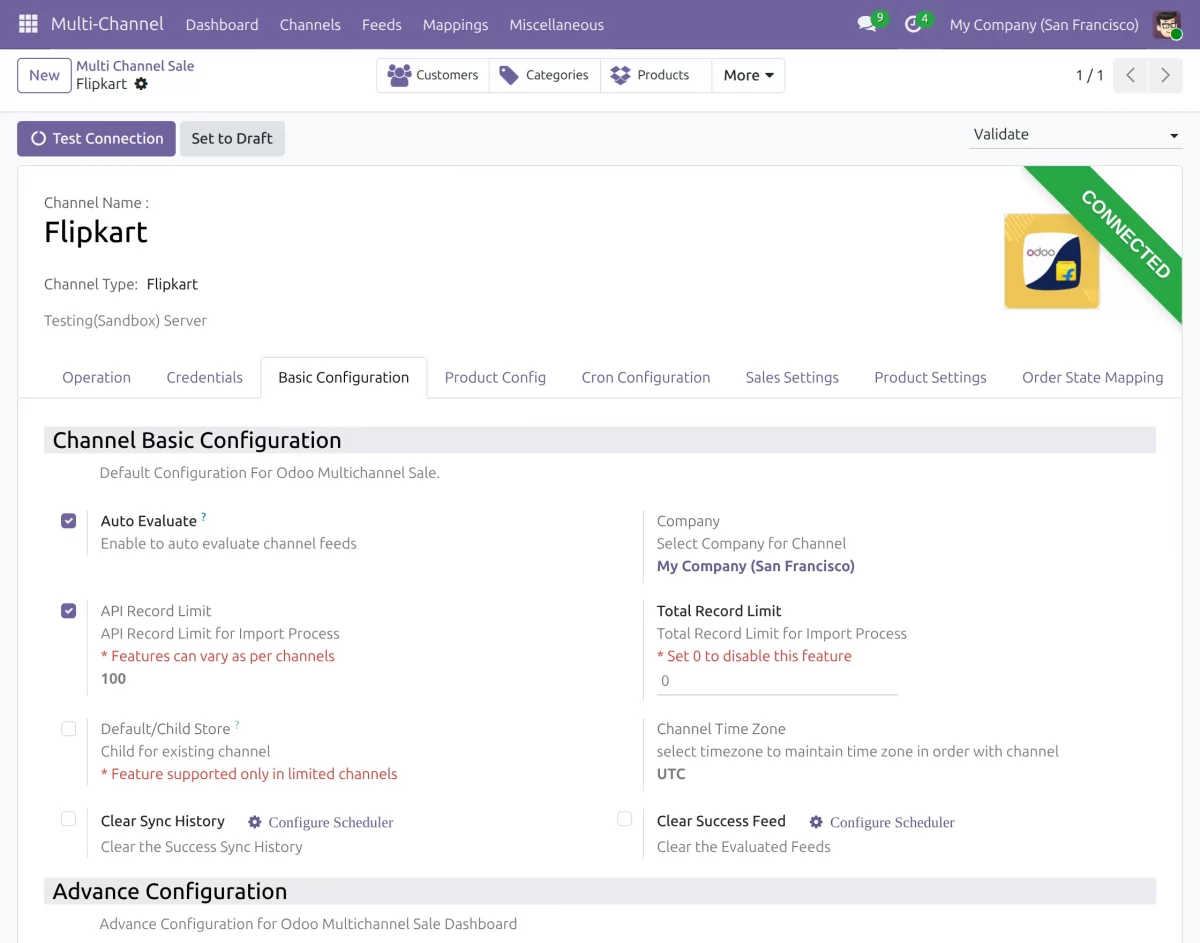This screenshot has height=943, width=1200.
Task: Toggle the Default/Child Store checkbox
Action: pos(68,728)
